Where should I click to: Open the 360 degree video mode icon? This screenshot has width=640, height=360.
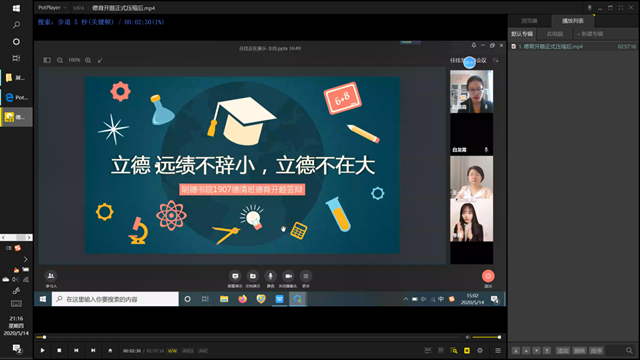pyautogui.click(x=428, y=350)
